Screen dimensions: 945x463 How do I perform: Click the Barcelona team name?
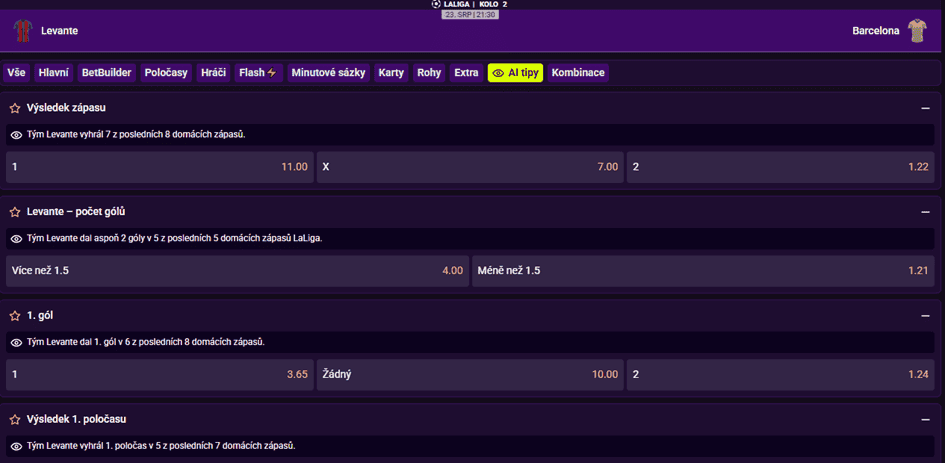point(876,31)
